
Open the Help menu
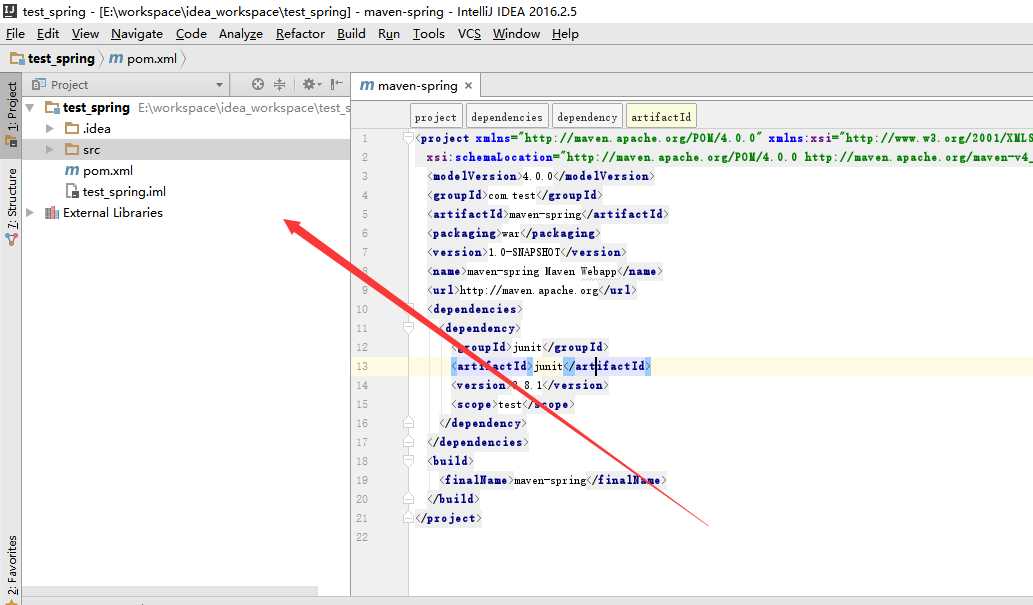565,34
